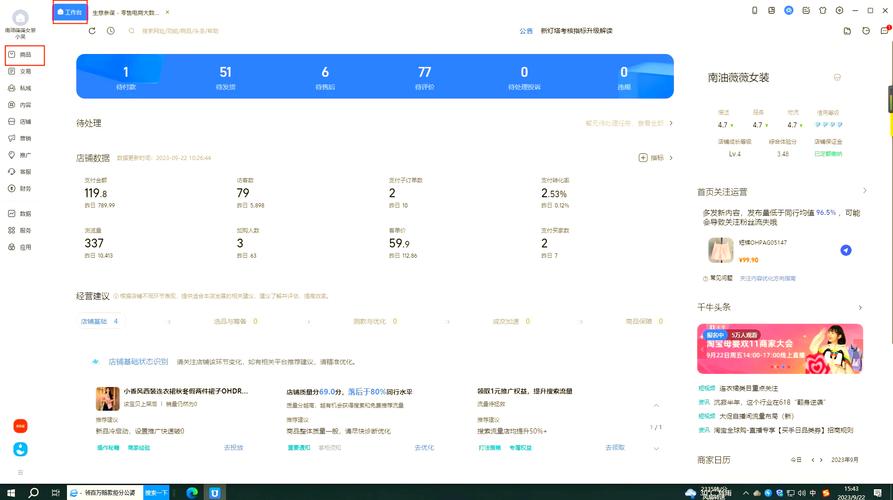Click the blue send icon beside ¥99.90 product
Viewport: 893px width, 500px height.
click(846, 250)
